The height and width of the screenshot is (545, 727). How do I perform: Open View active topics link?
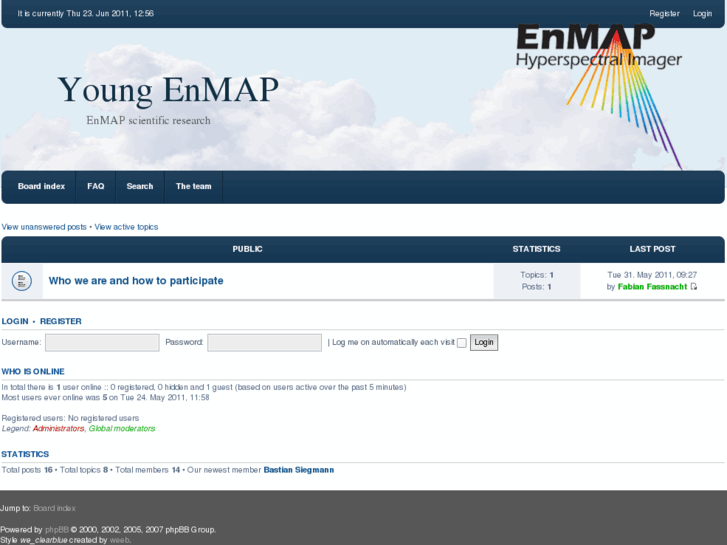126,227
